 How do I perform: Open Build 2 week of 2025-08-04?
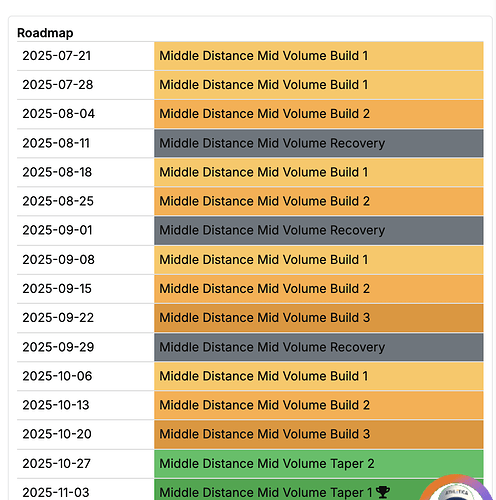(x=319, y=114)
